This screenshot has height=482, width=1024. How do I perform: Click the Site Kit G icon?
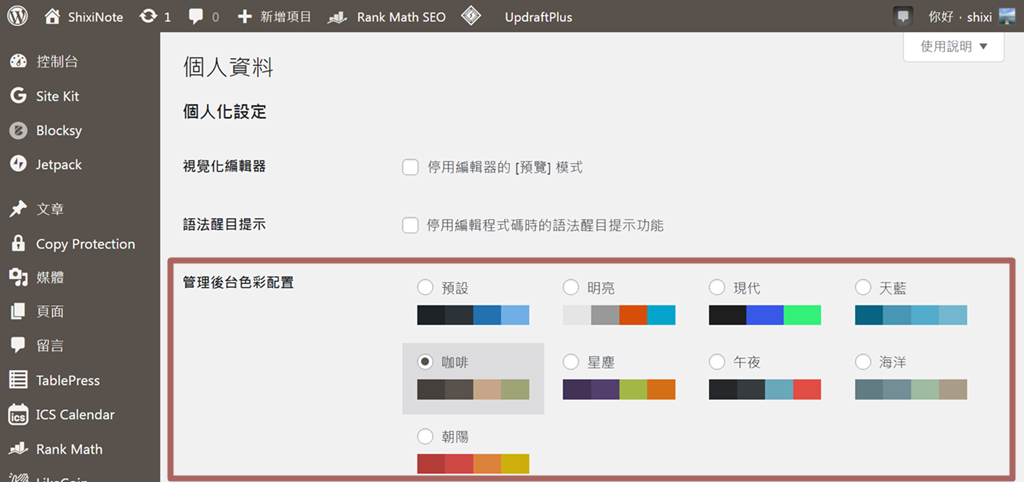[x=18, y=96]
